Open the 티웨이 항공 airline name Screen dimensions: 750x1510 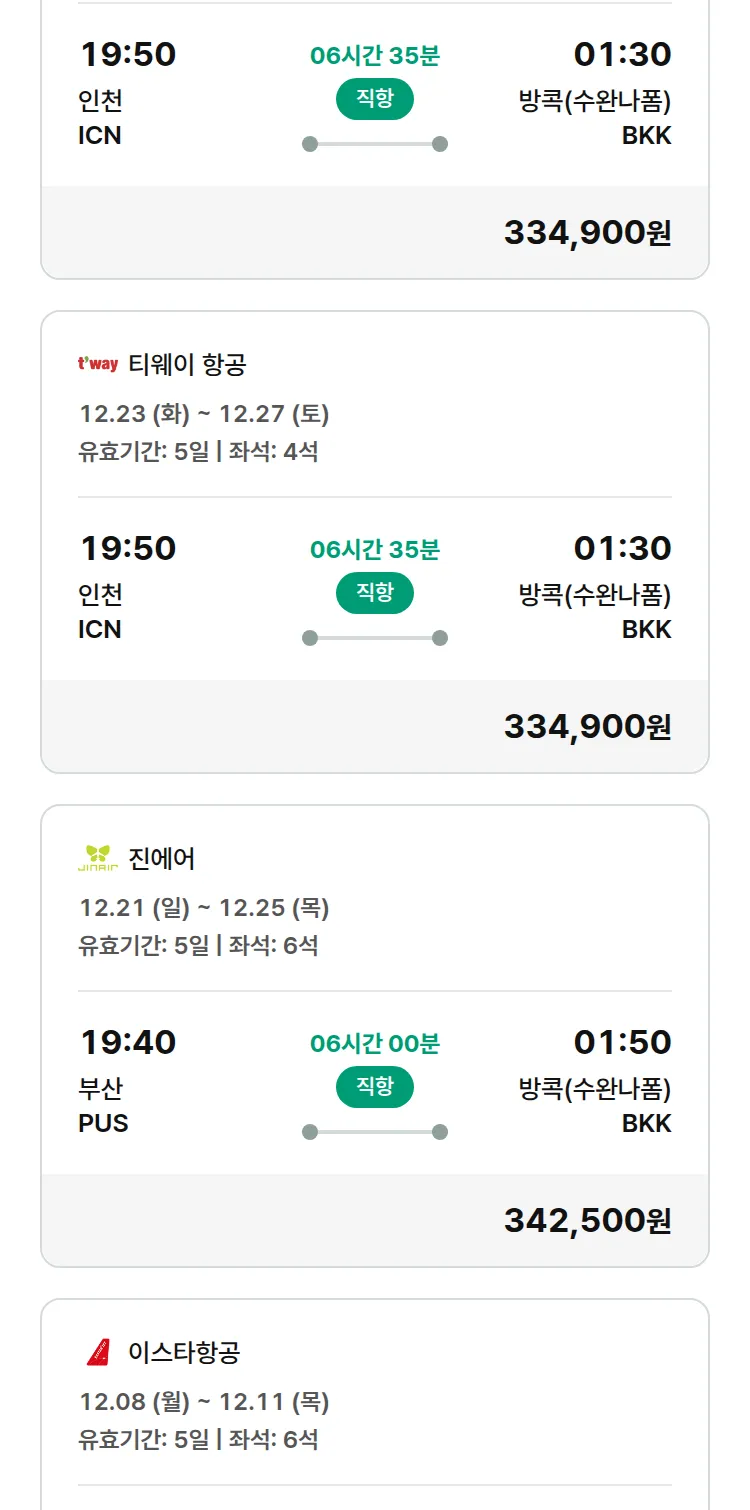tap(187, 364)
